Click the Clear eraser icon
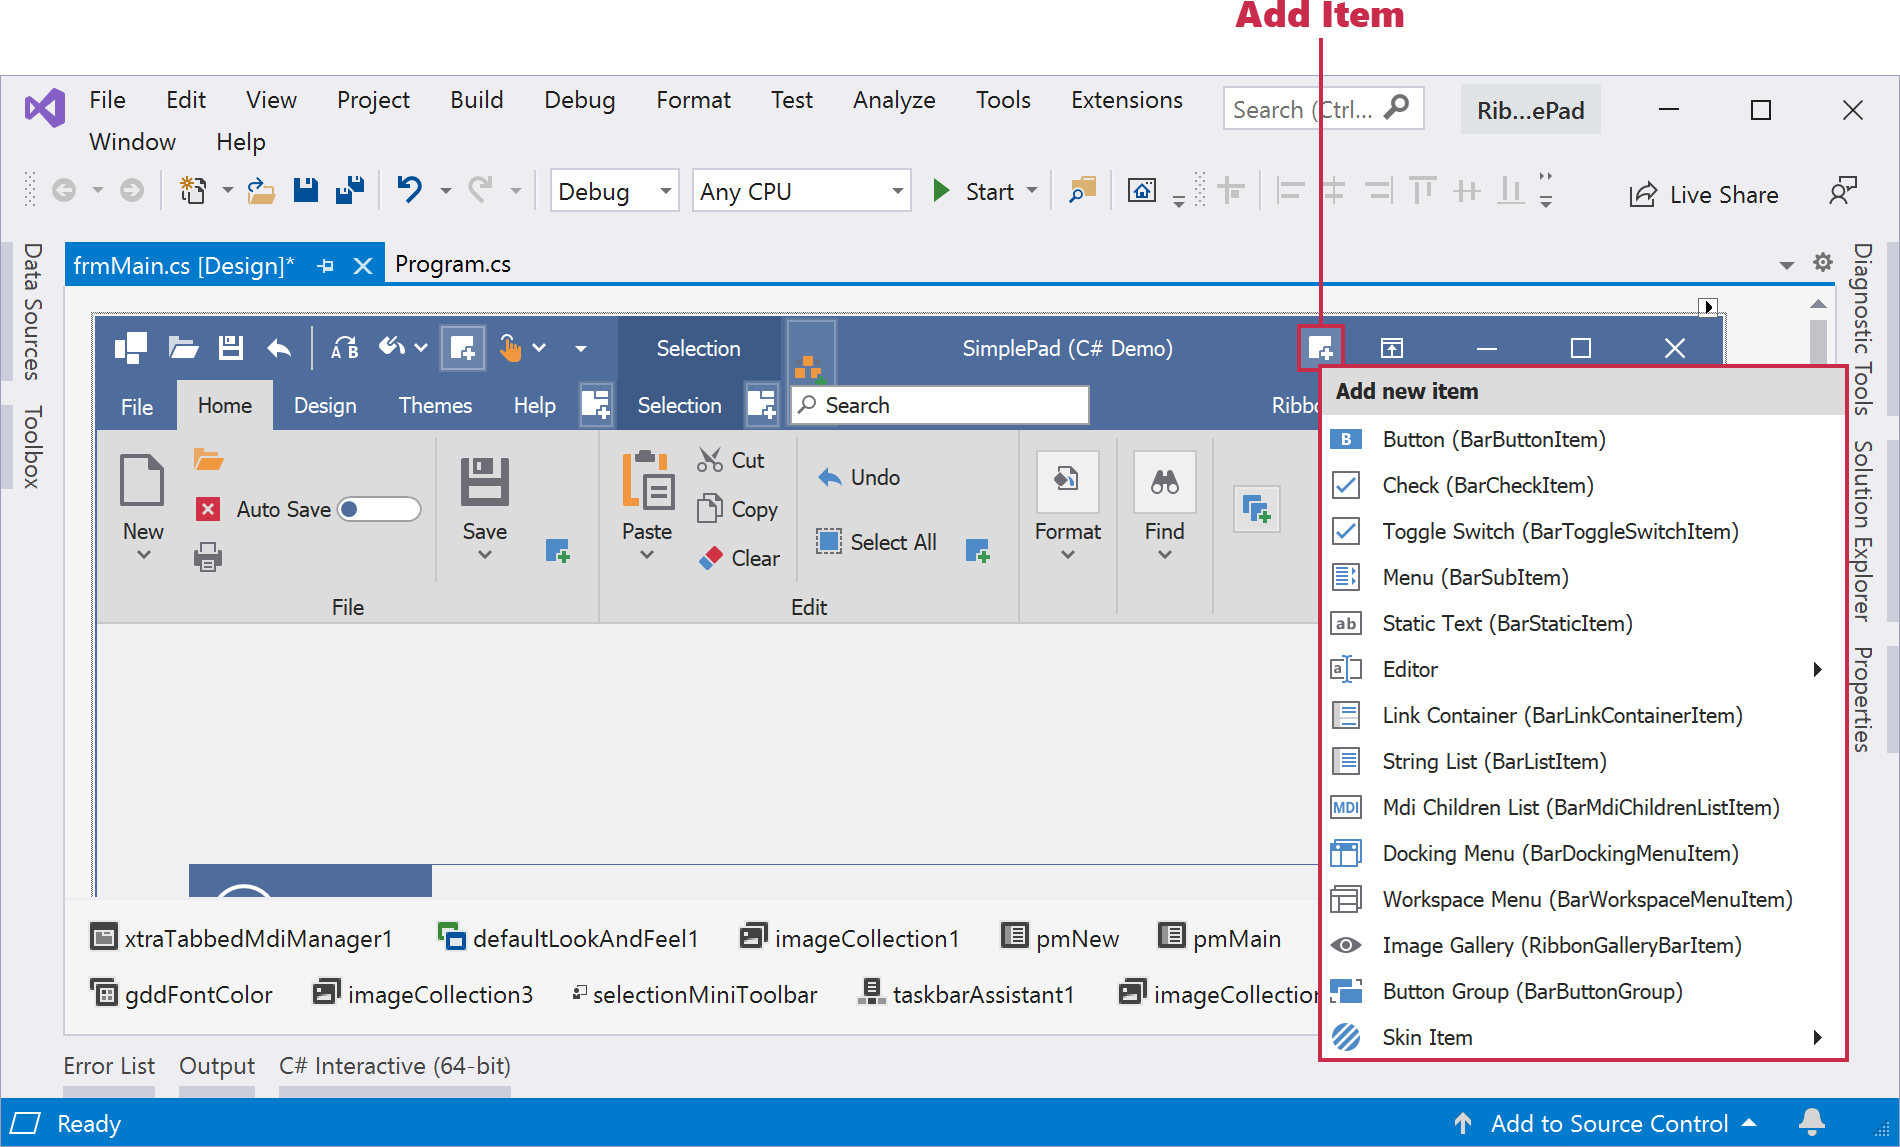The width and height of the screenshot is (1900, 1147). [711, 558]
